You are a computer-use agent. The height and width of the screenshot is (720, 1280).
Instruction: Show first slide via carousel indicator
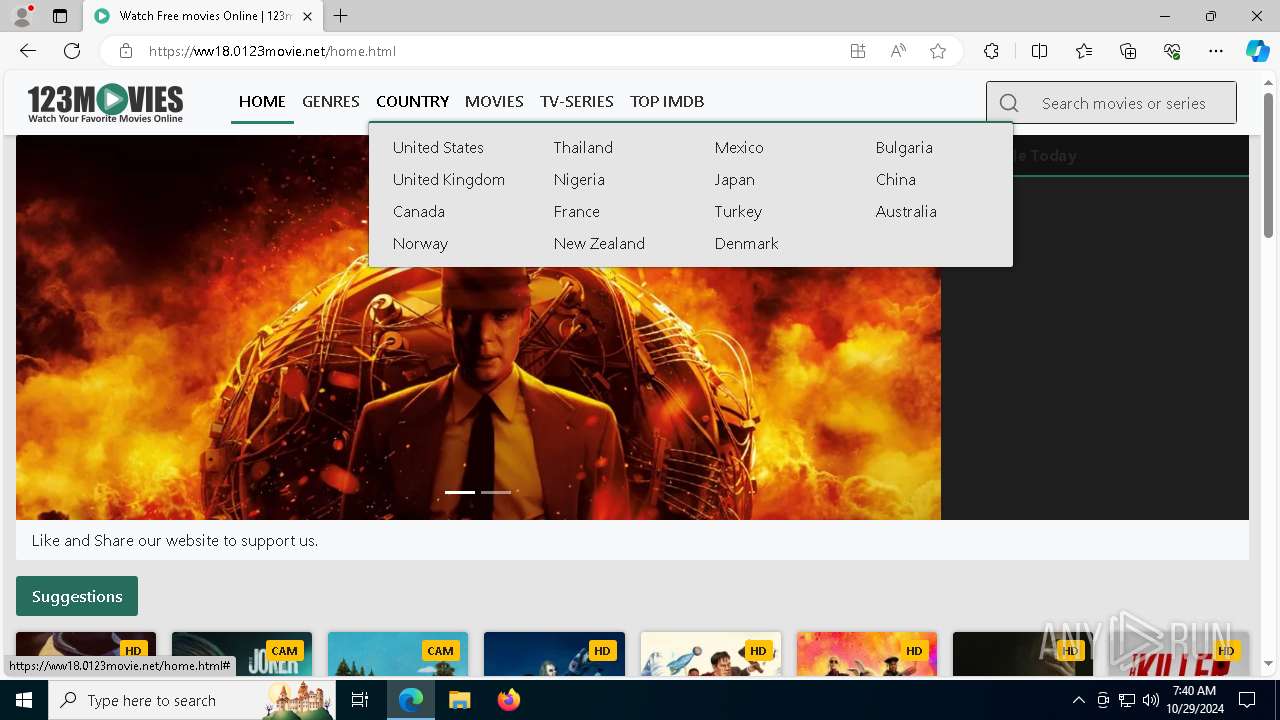coord(460,492)
